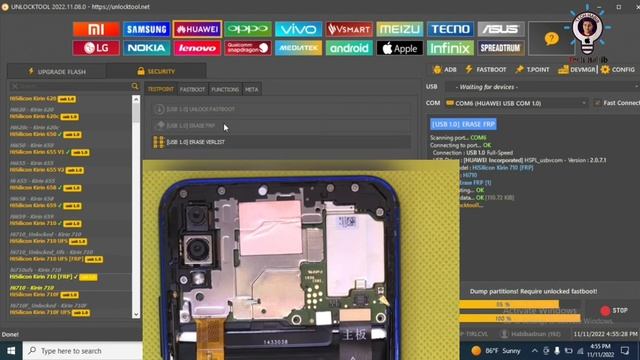Open the help question-mark icon
The height and width of the screenshot is (360, 640).
click(x=551, y=39)
